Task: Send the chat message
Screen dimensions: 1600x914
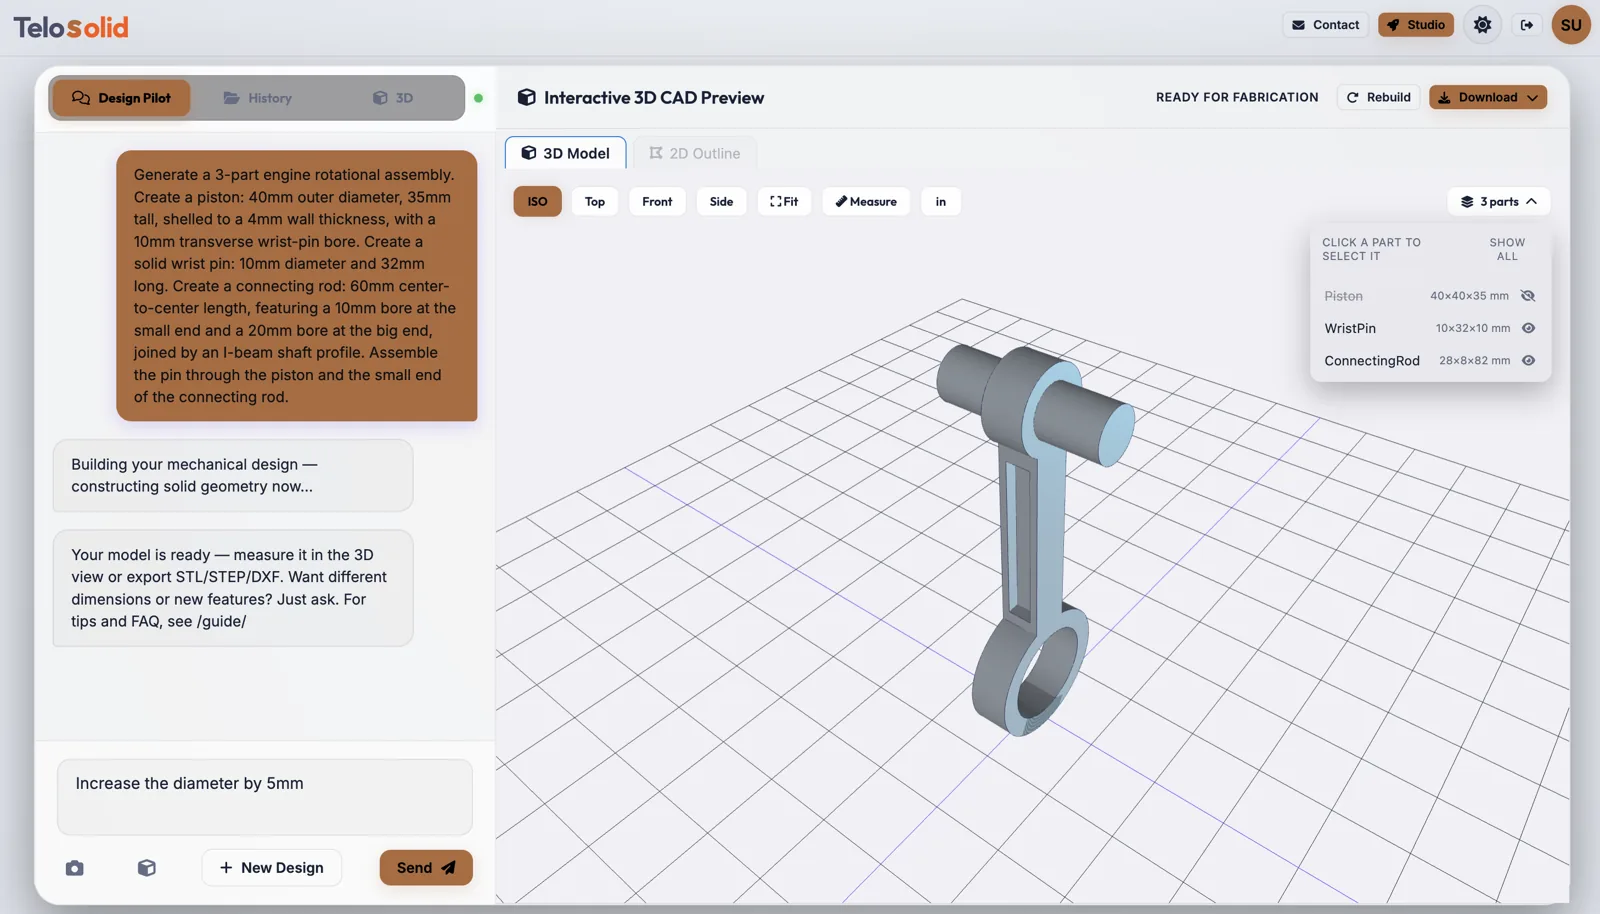Action: (x=426, y=868)
